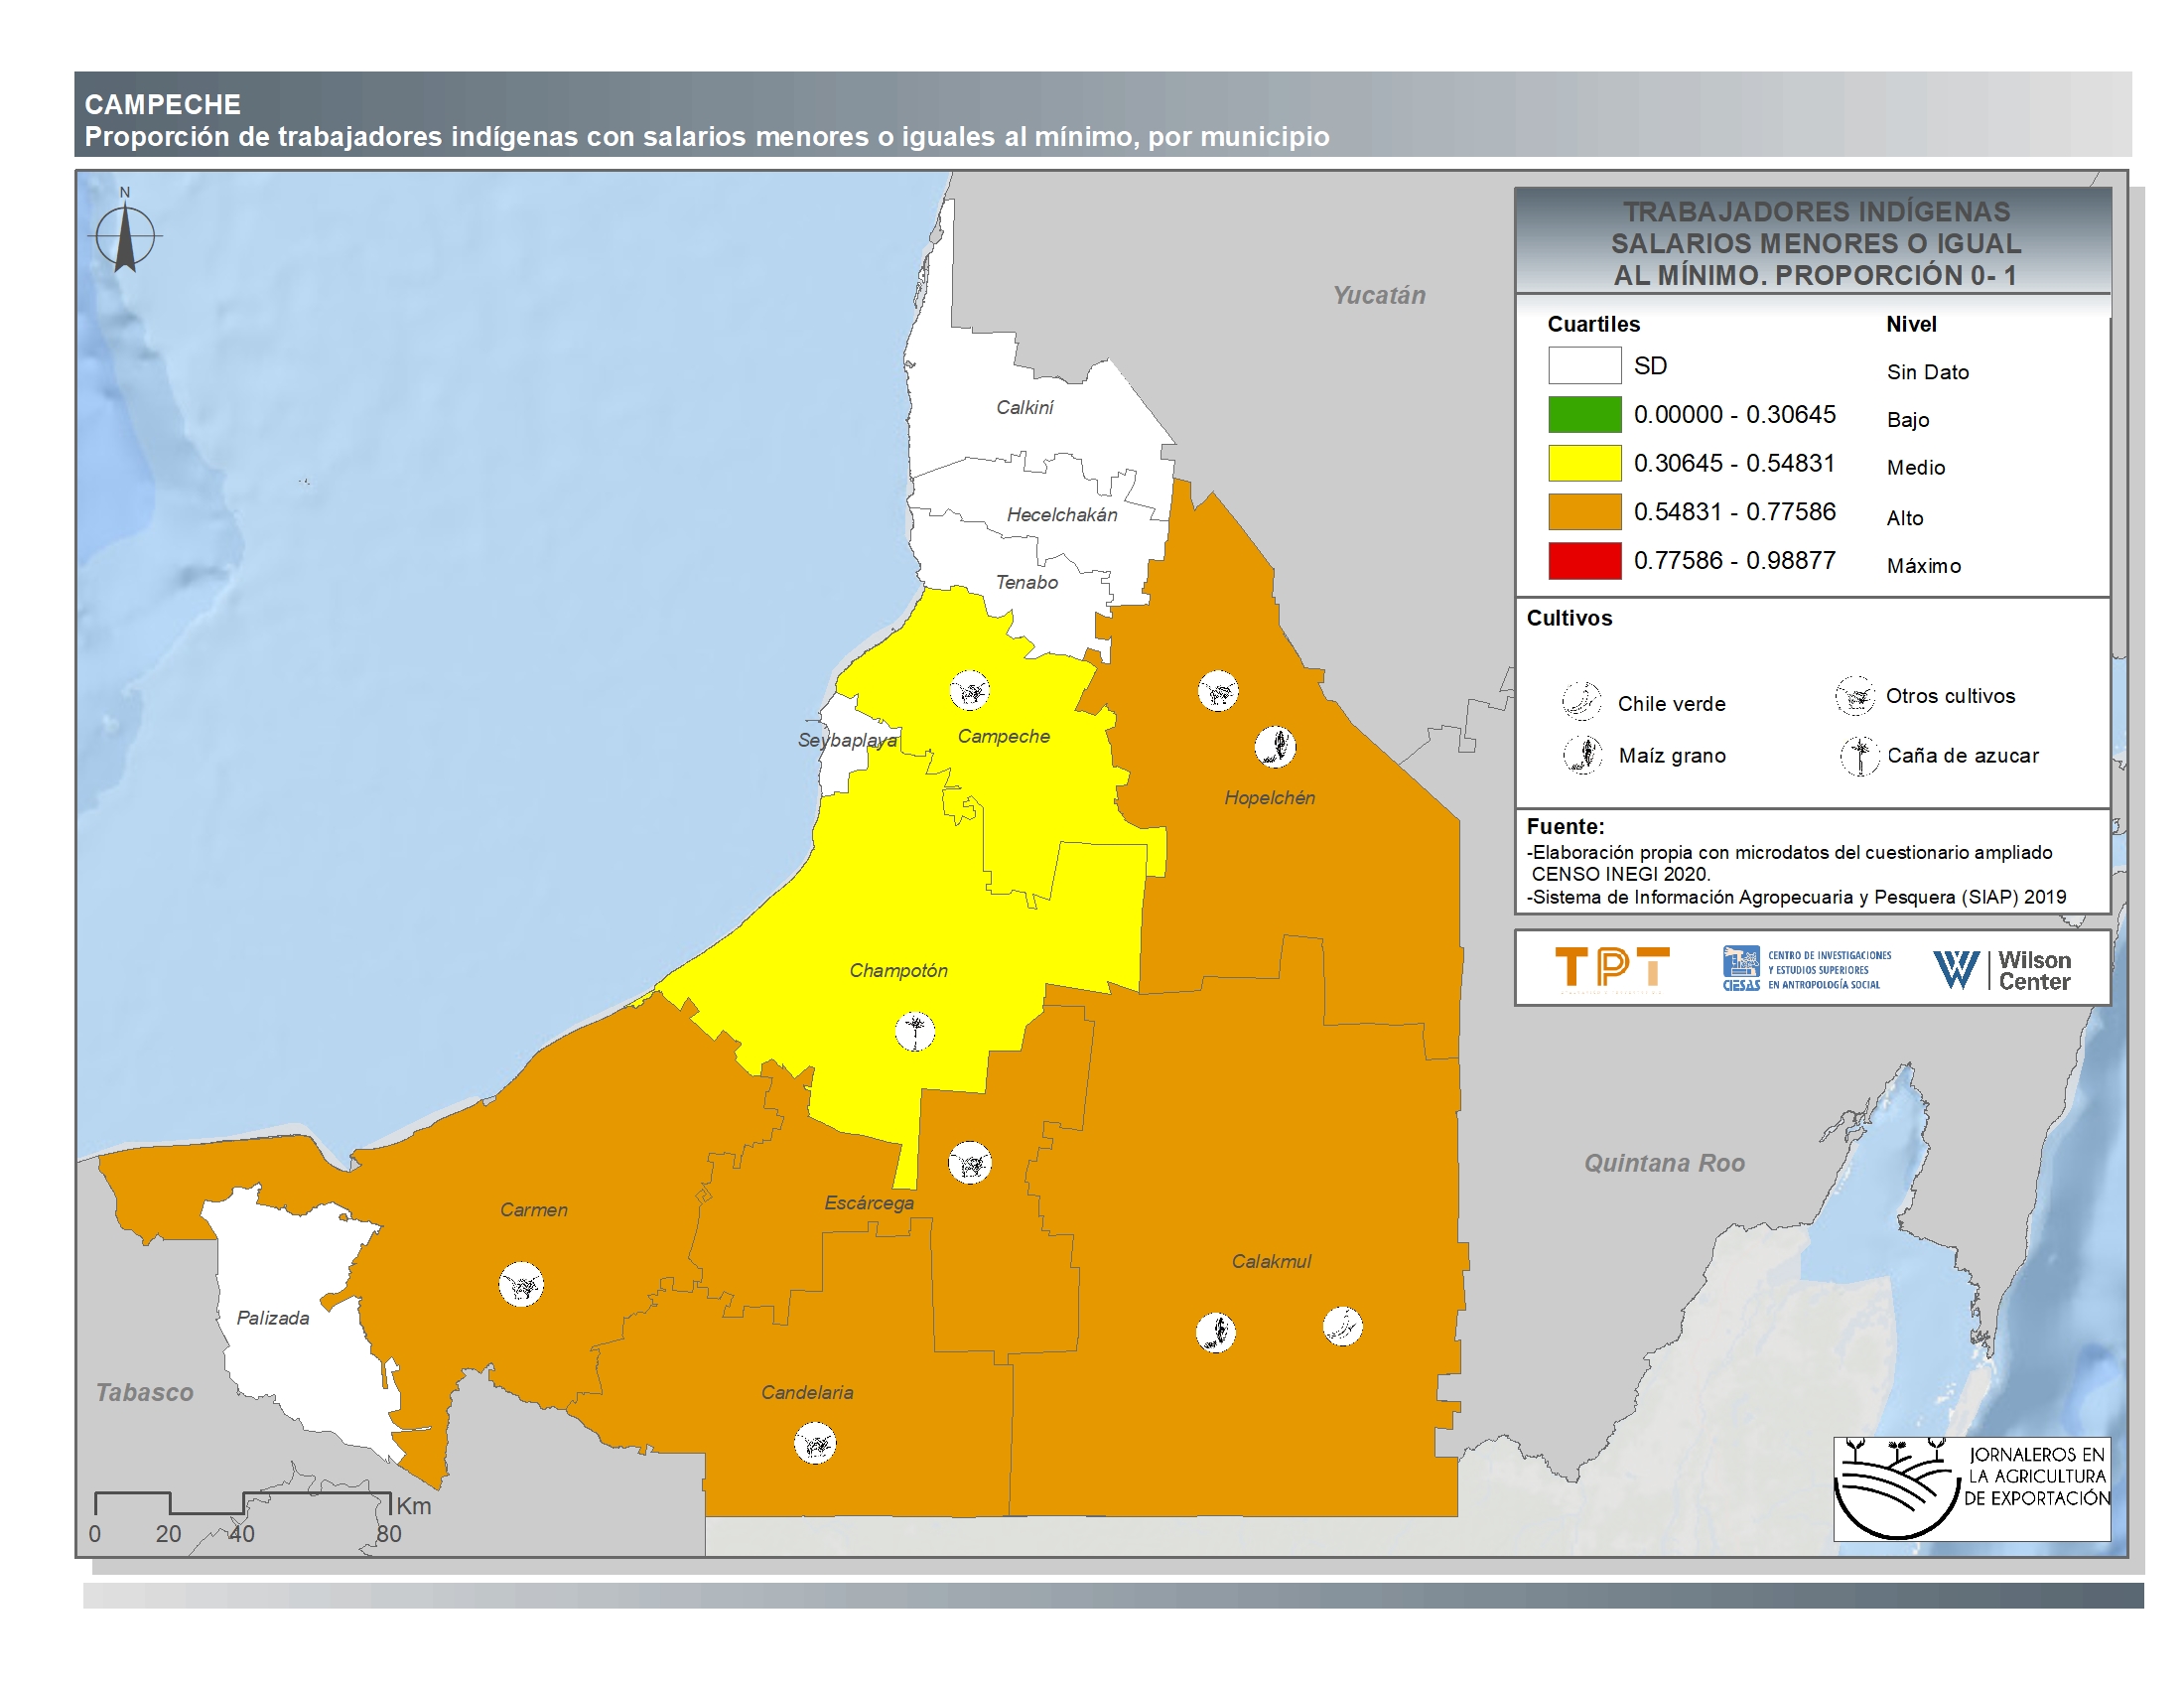Click the crop icon in Candelaria
The width and height of the screenshot is (2184, 1688).
pyautogui.click(x=815, y=1444)
